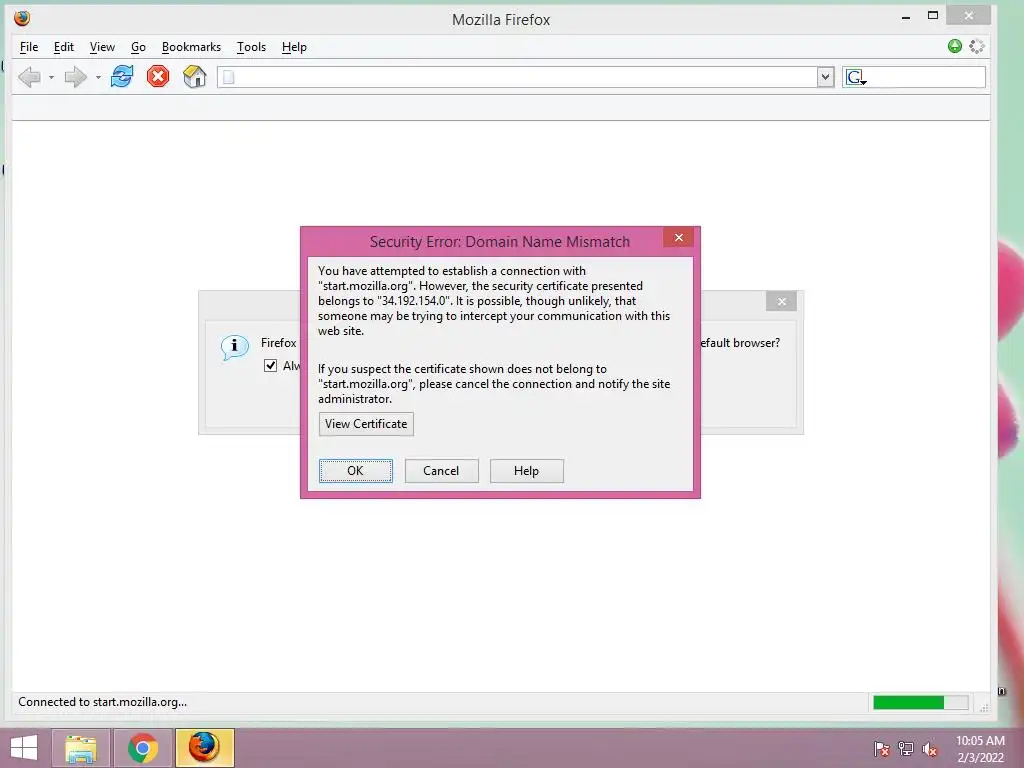Open Google Chrome from taskbar
The height and width of the screenshot is (768, 1024).
coord(142,748)
